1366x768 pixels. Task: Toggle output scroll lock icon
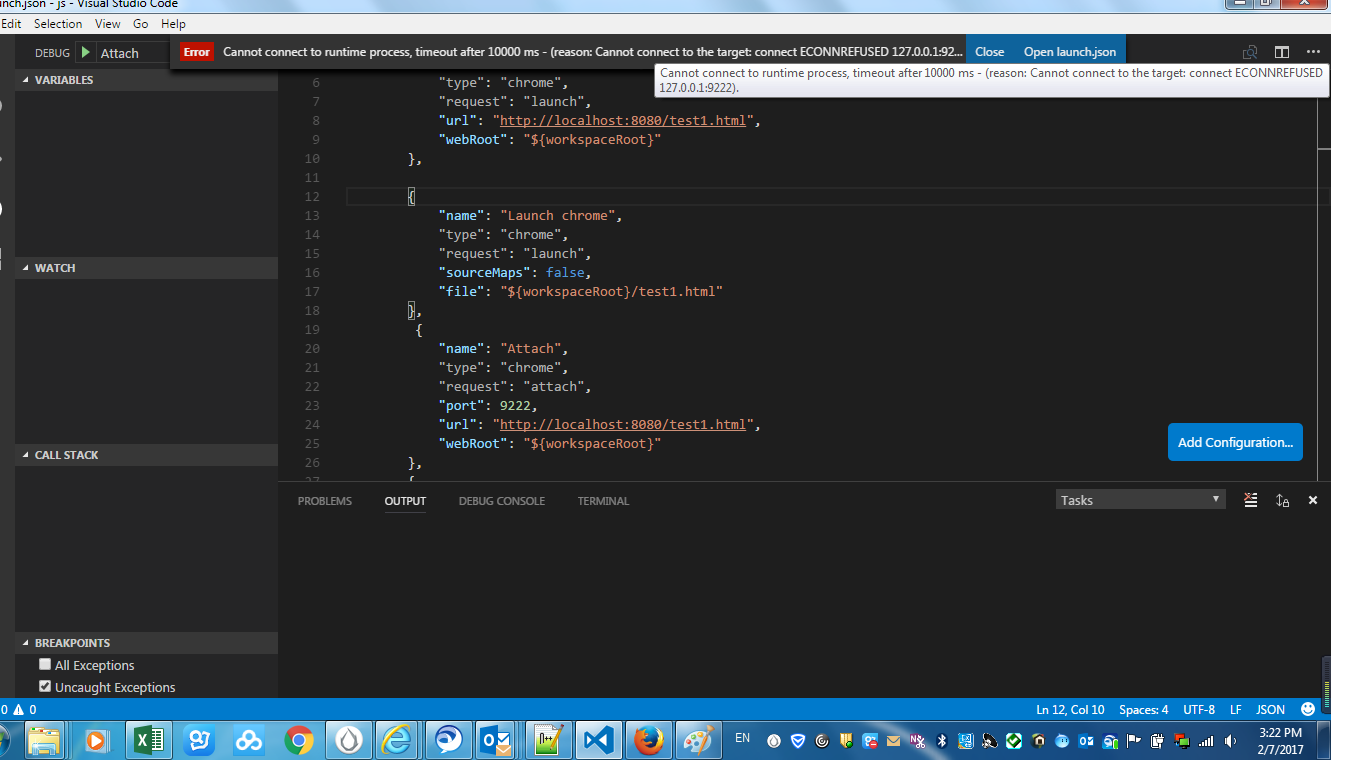[1282, 500]
